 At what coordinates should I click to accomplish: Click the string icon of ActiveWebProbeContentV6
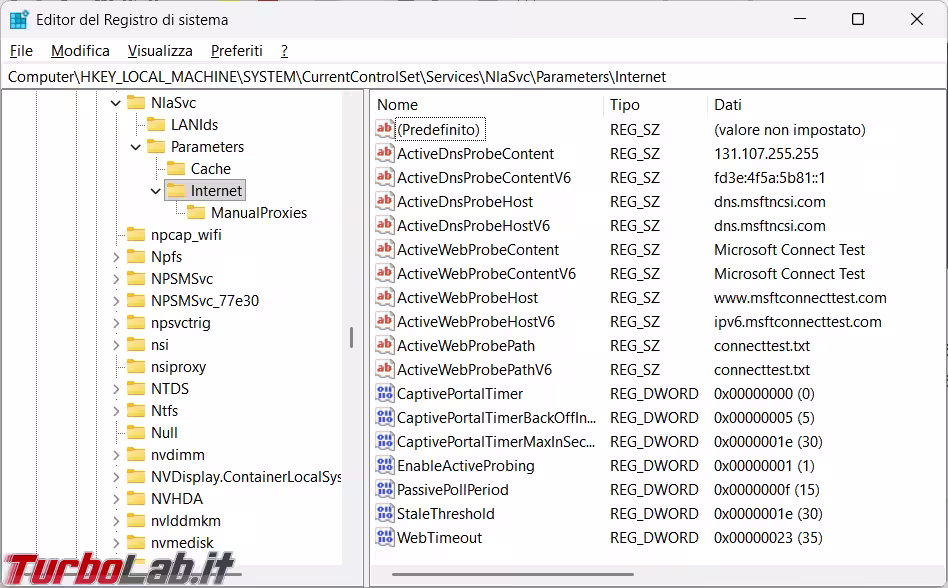[x=385, y=273]
